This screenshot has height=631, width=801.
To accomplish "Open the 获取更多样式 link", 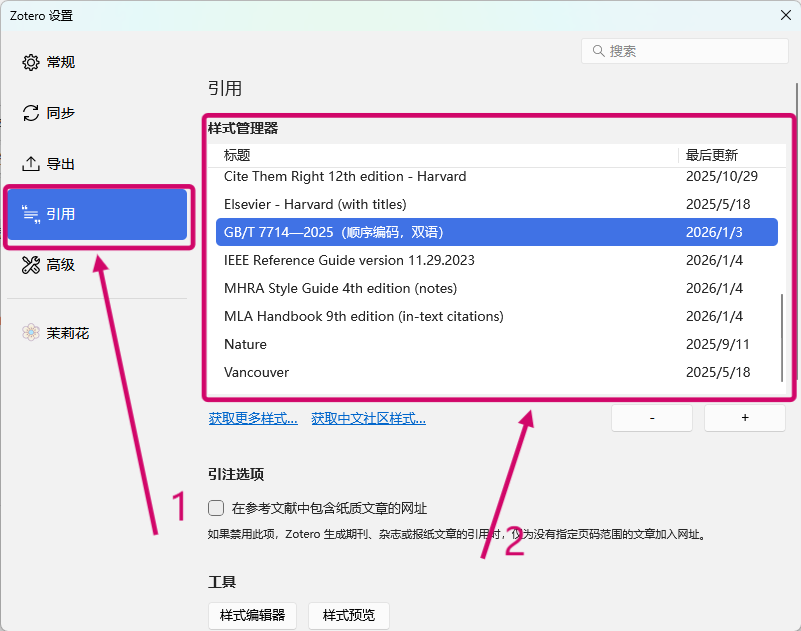I will pyautogui.click(x=253, y=419).
